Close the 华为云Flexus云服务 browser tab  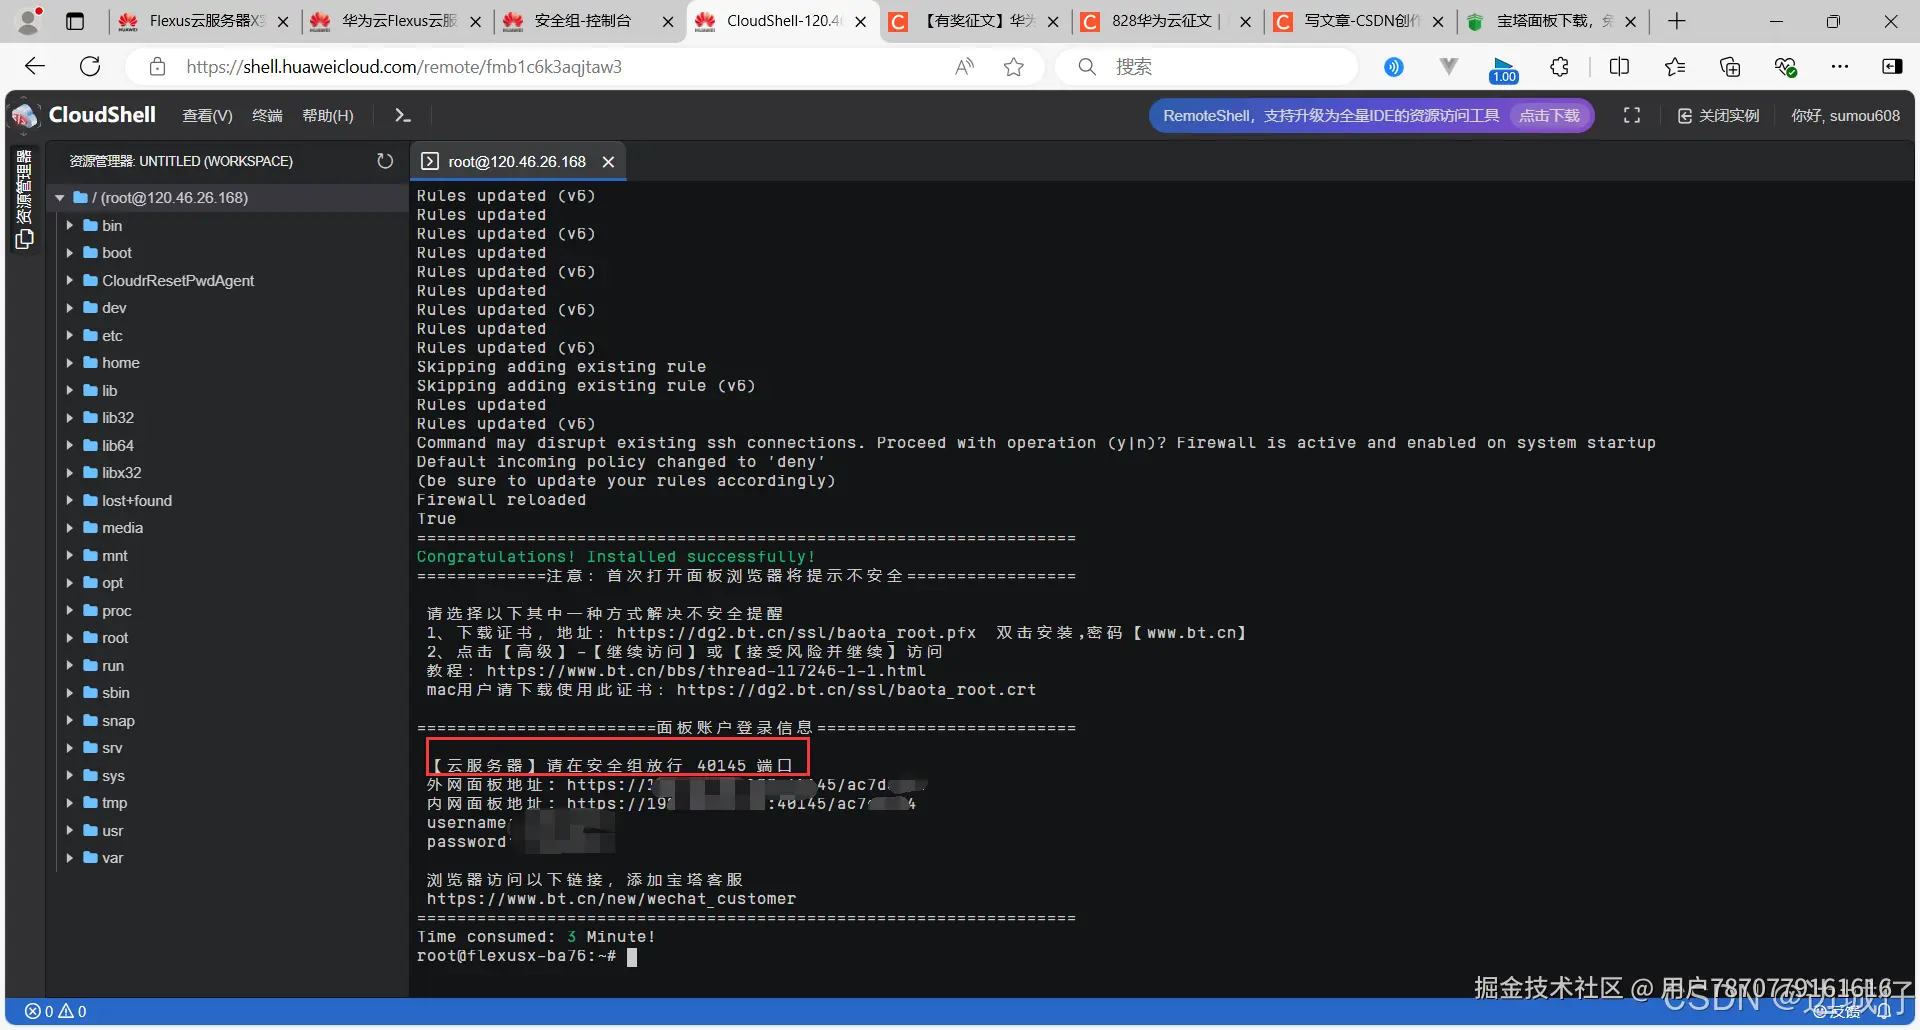tap(475, 21)
